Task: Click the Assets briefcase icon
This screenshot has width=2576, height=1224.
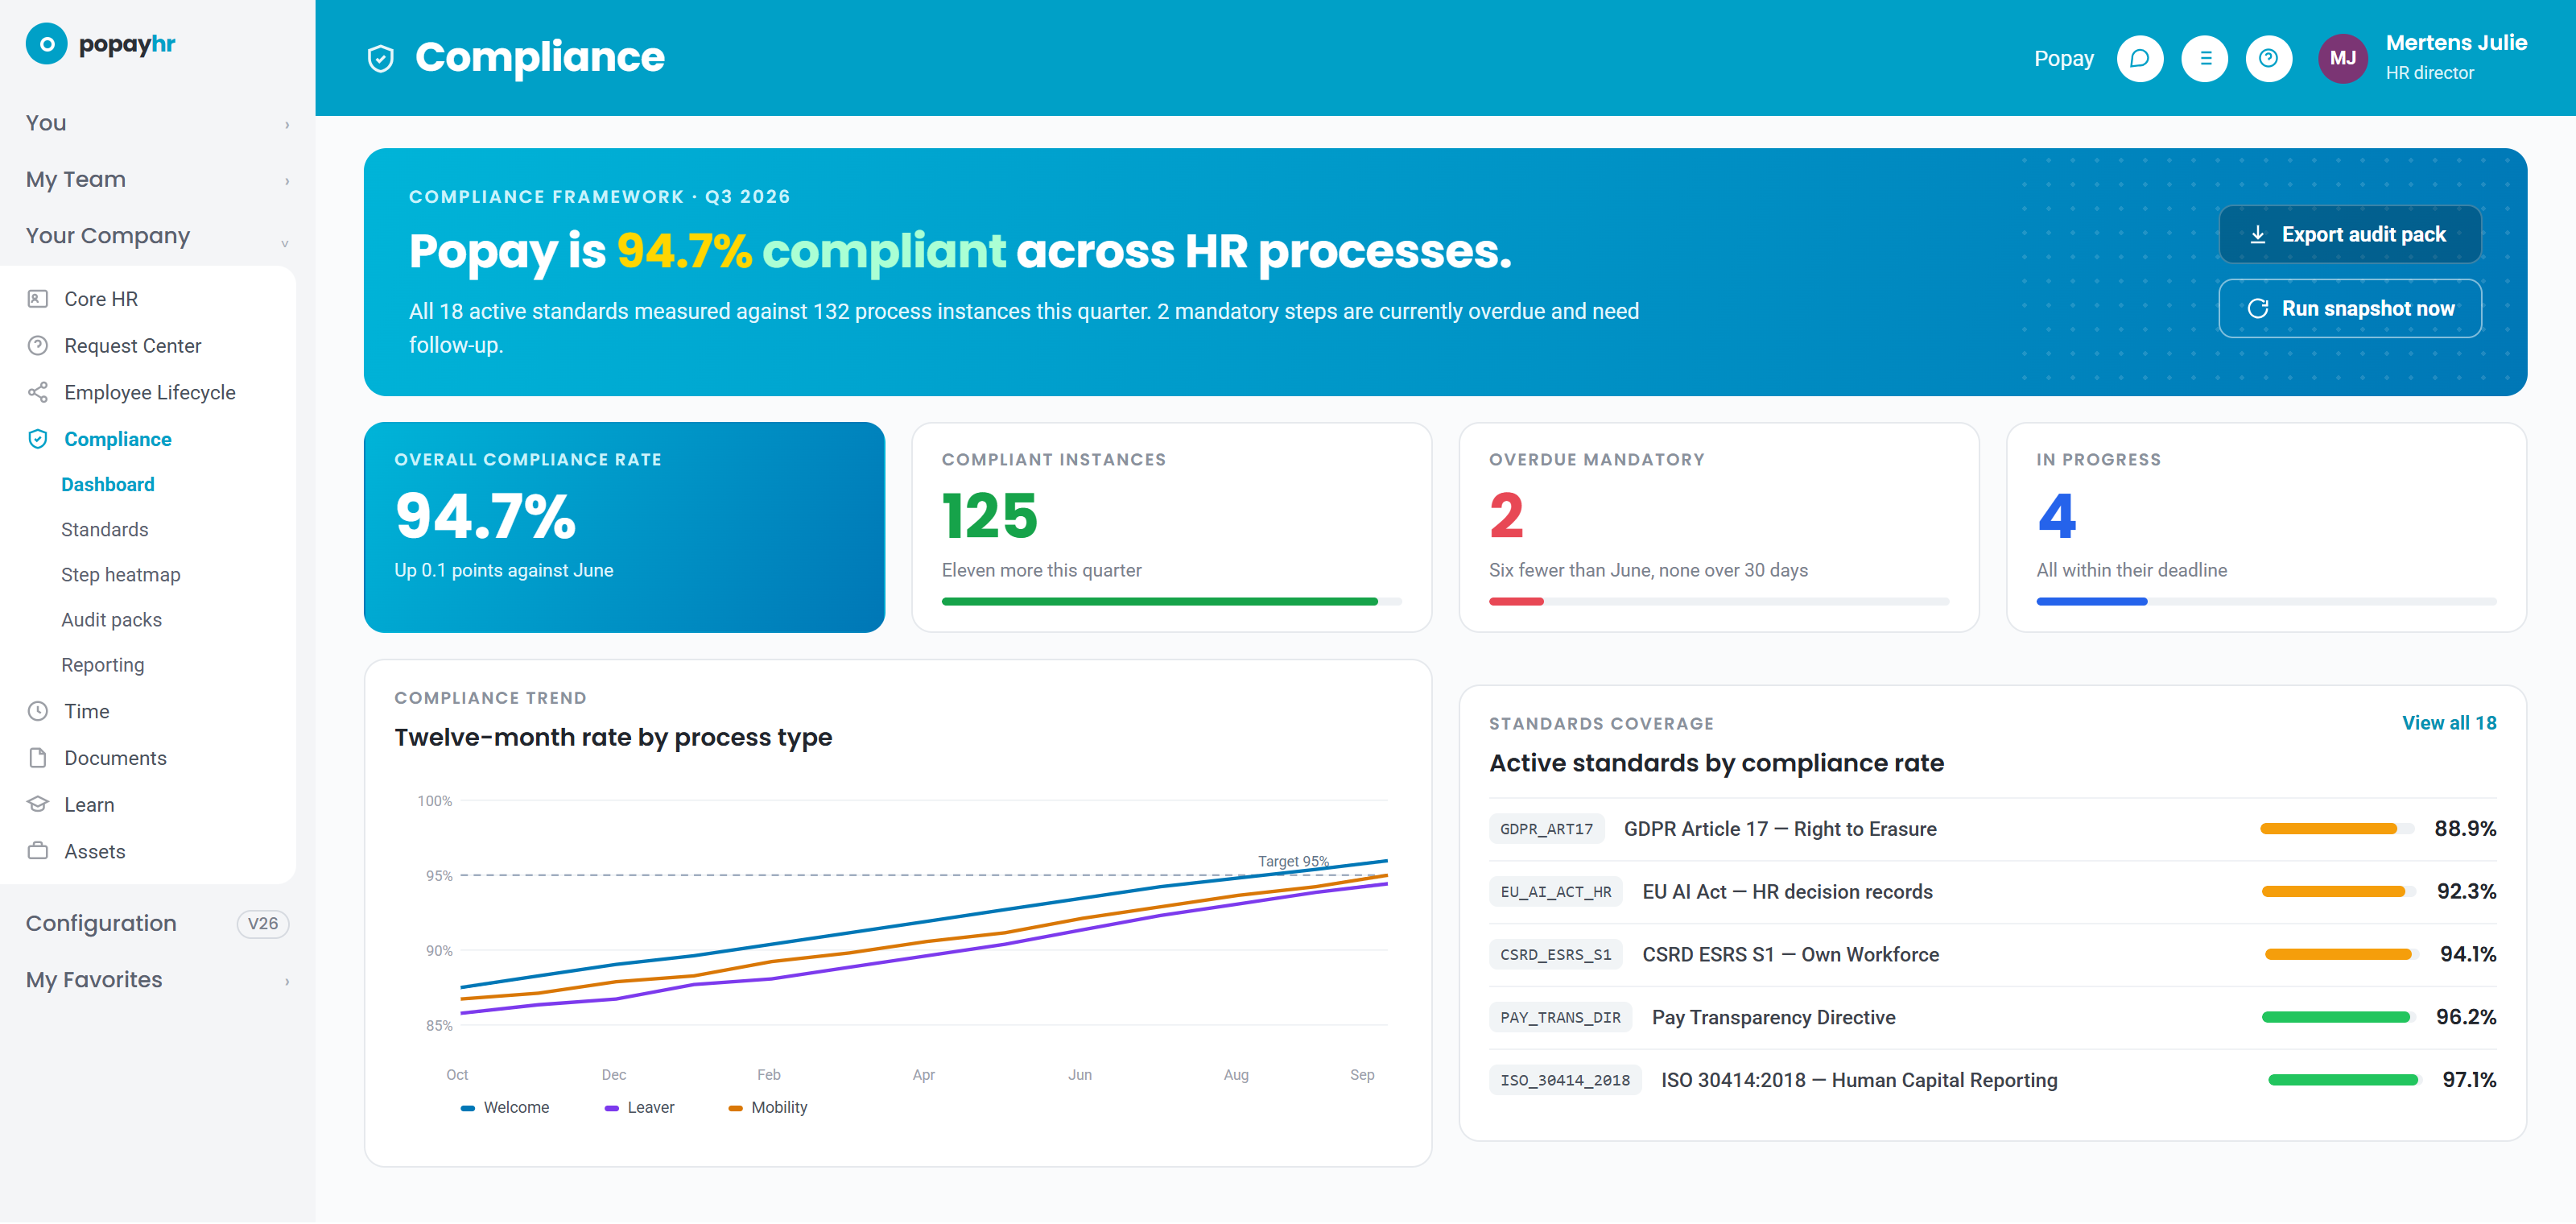Action: tap(38, 851)
